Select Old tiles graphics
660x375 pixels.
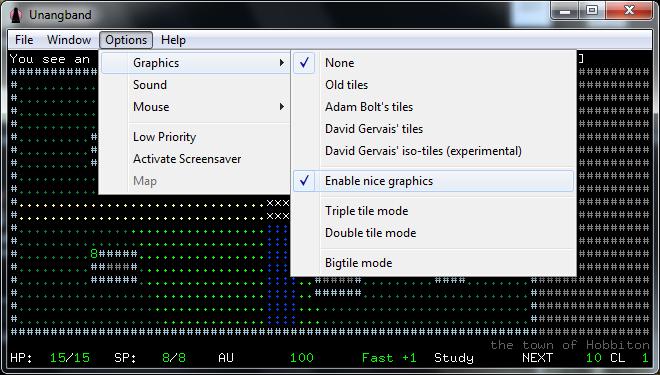tap(434, 85)
